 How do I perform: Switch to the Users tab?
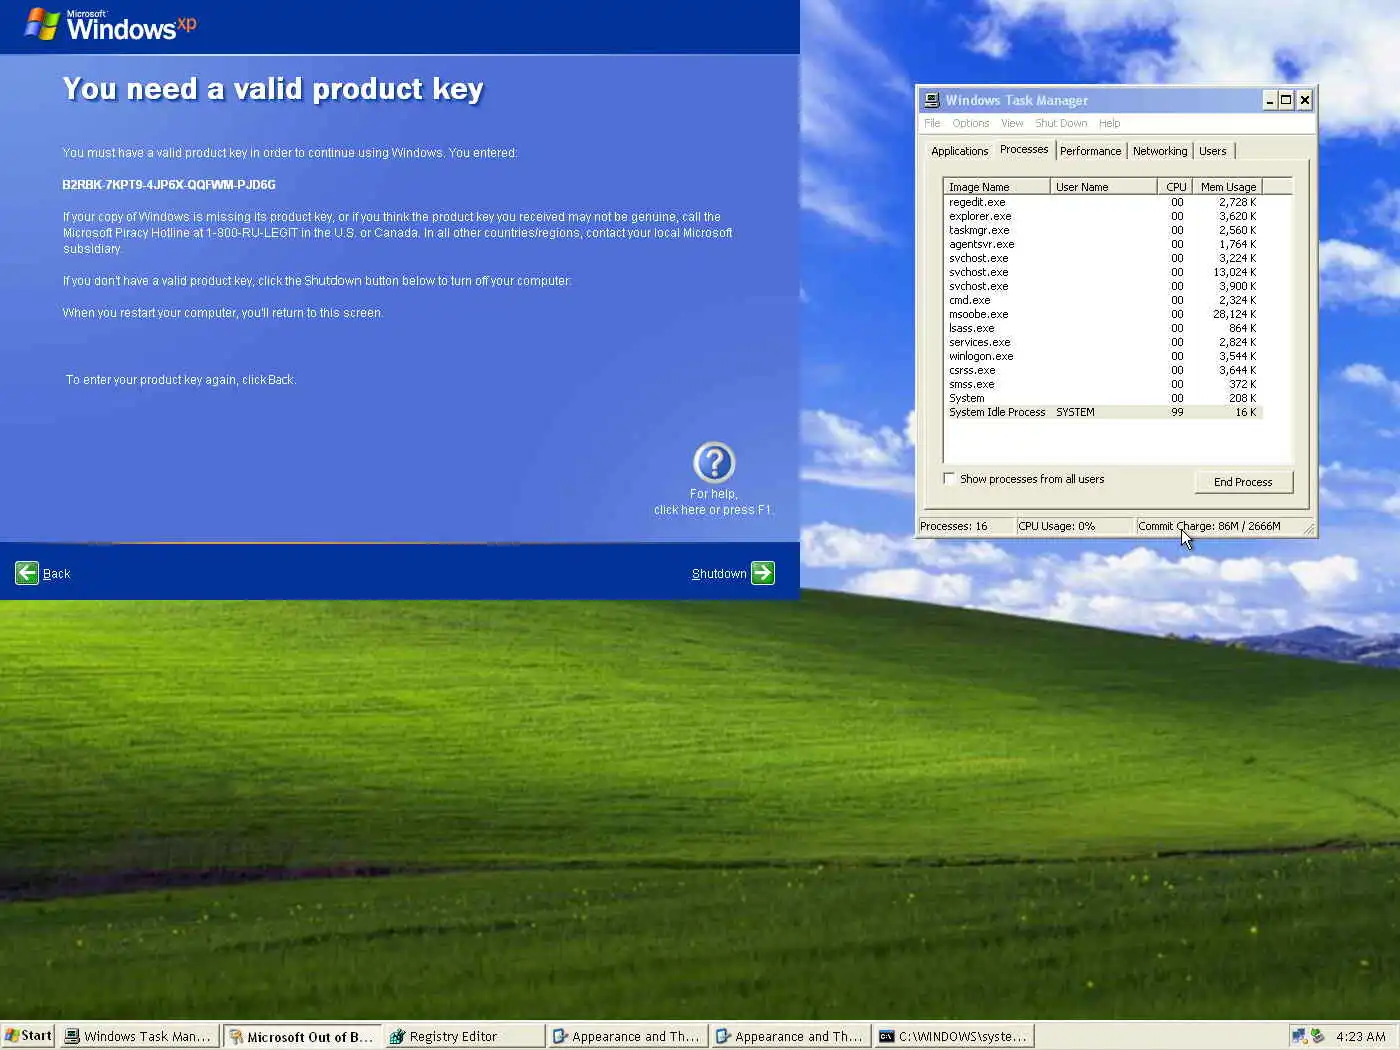pos(1213,151)
